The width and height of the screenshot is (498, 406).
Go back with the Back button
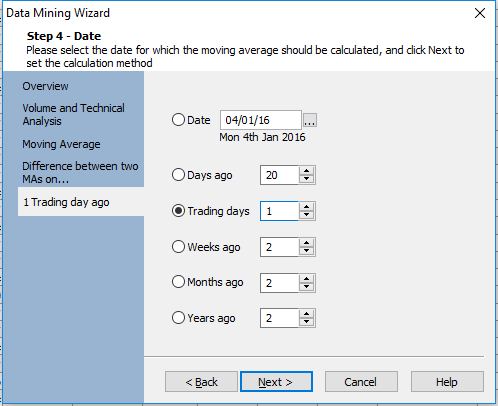coord(201,382)
